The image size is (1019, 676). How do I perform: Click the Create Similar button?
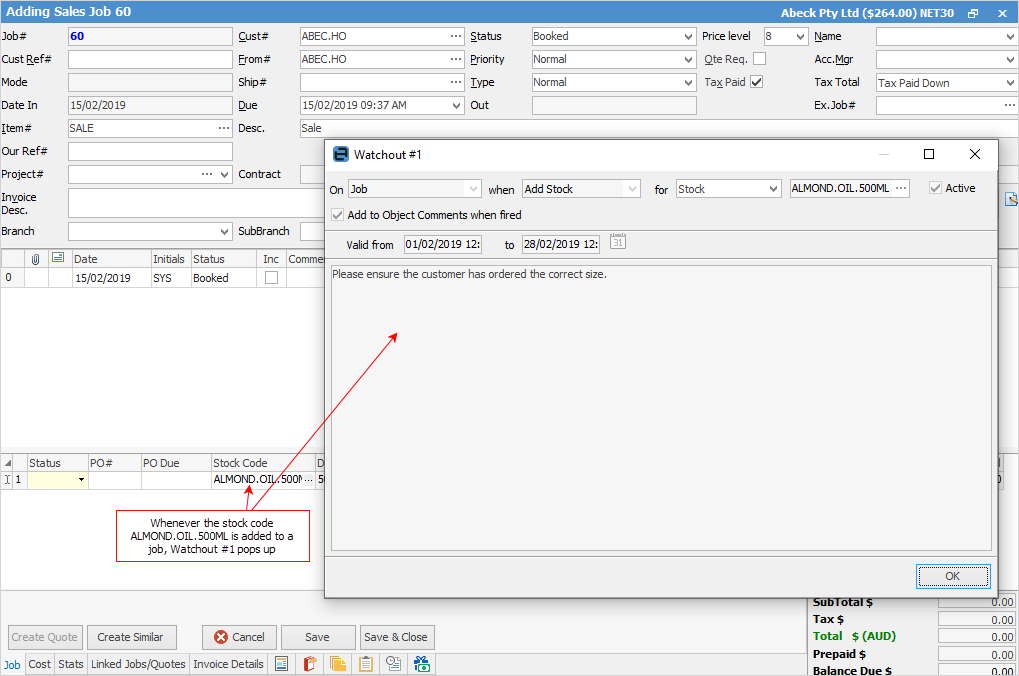tap(132, 637)
